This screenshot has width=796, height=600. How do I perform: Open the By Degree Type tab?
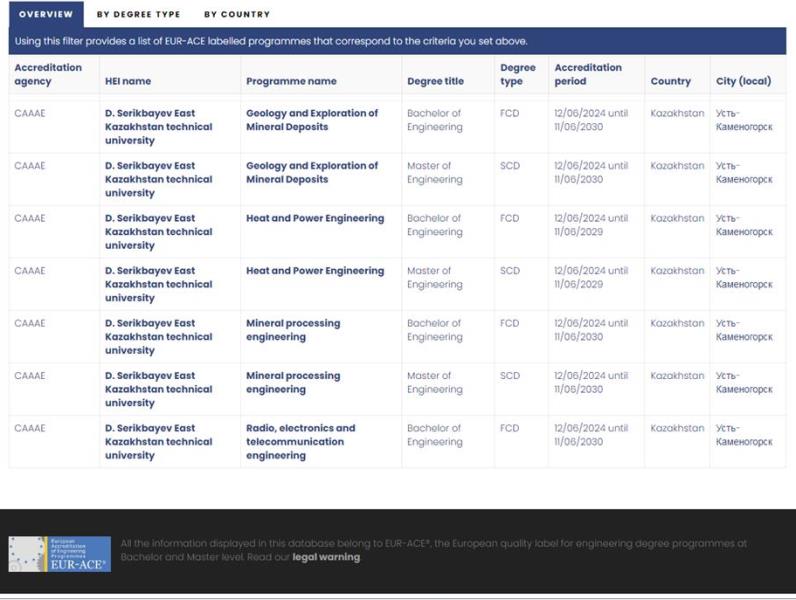(x=139, y=14)
